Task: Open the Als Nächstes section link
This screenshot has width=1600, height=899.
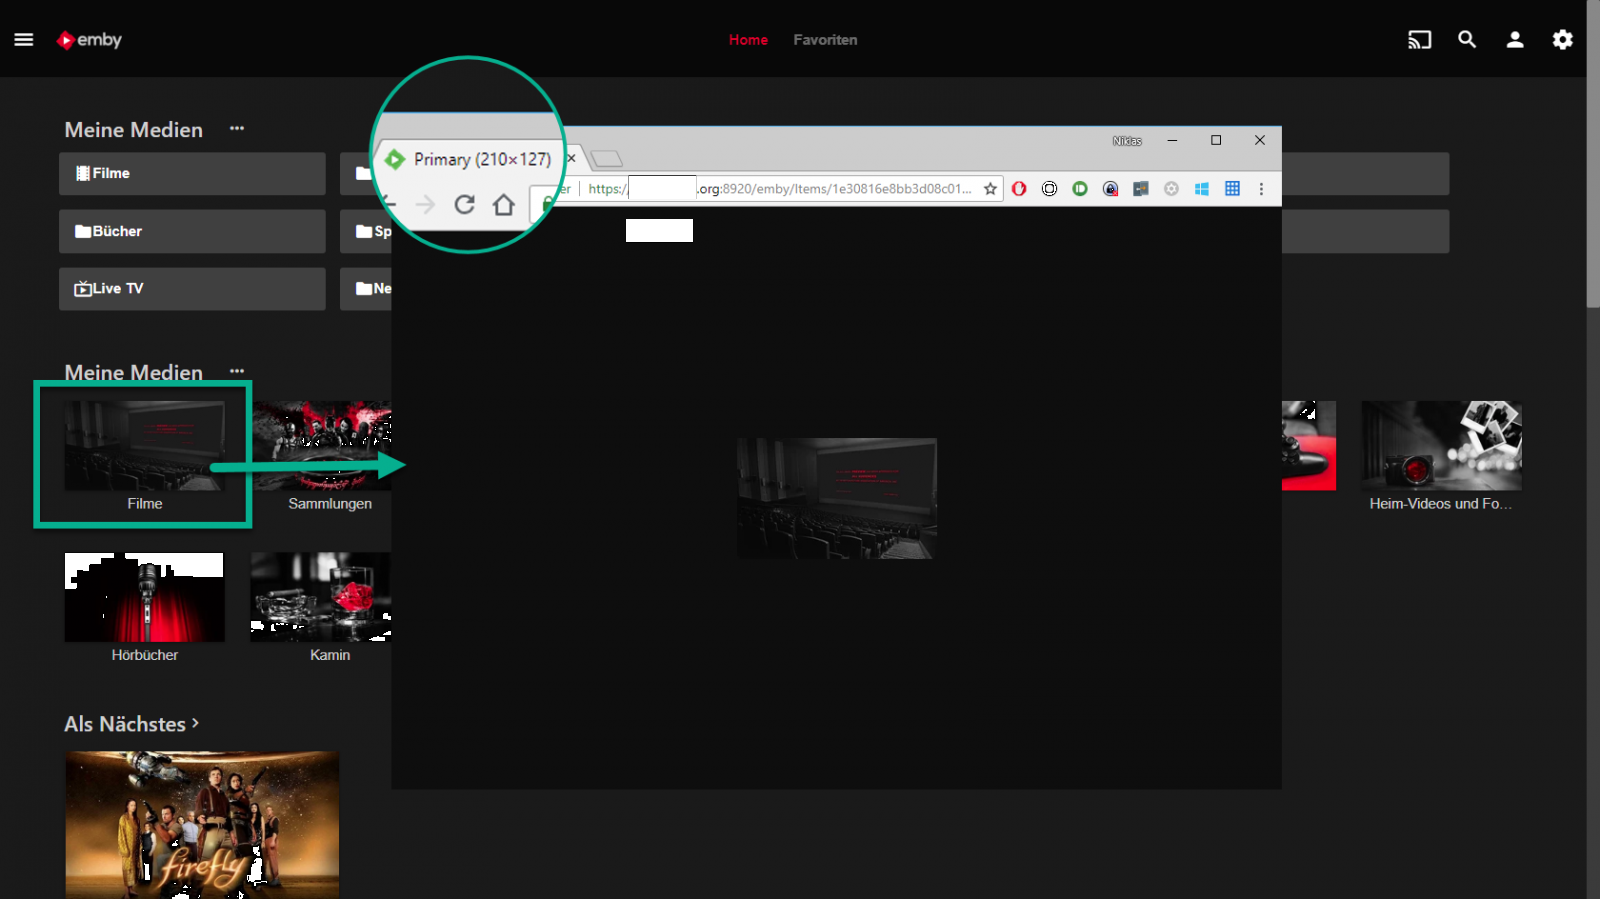Action: click(x=132, y=724)
